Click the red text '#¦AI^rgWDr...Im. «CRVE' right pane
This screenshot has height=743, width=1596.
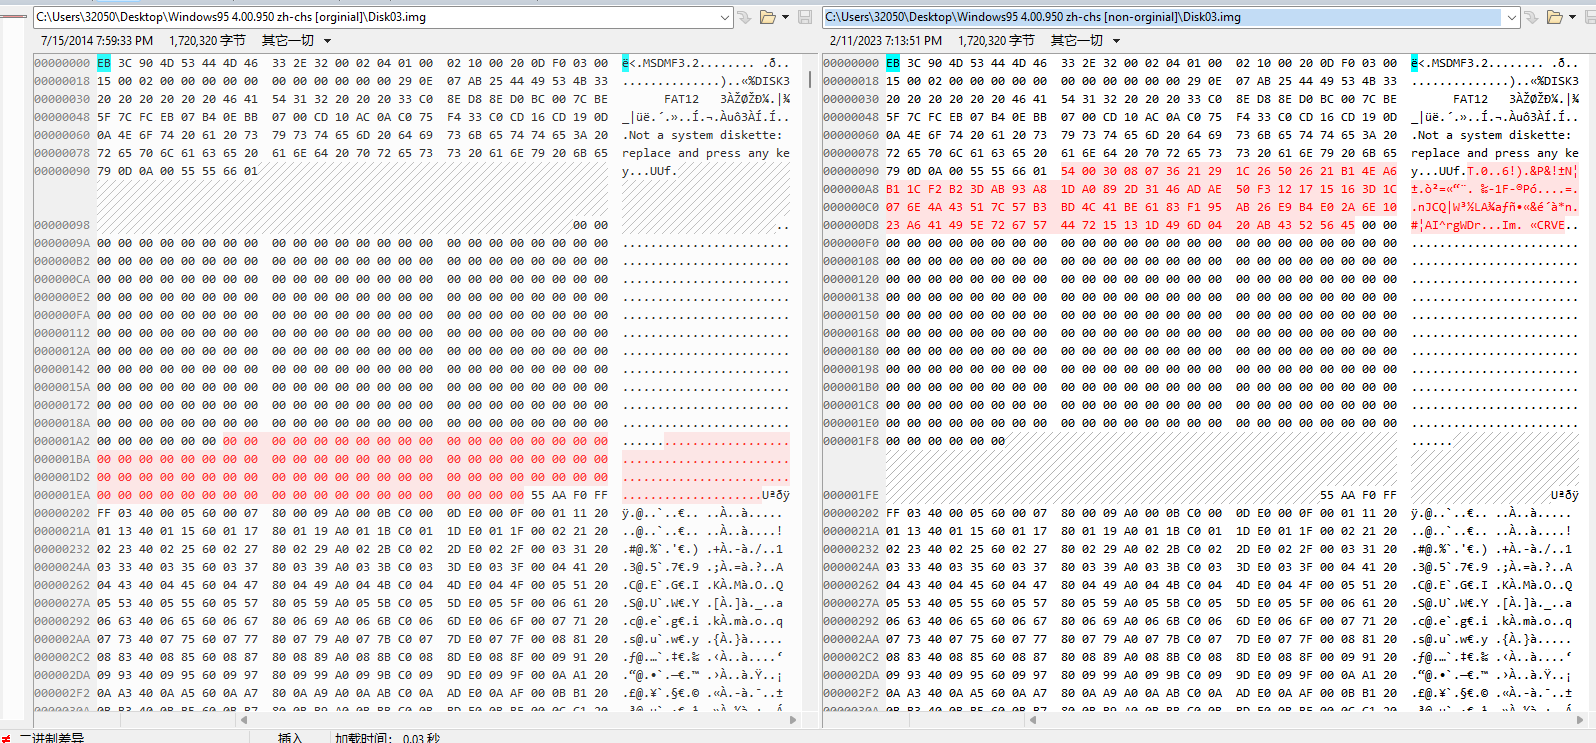[1488, 225]
